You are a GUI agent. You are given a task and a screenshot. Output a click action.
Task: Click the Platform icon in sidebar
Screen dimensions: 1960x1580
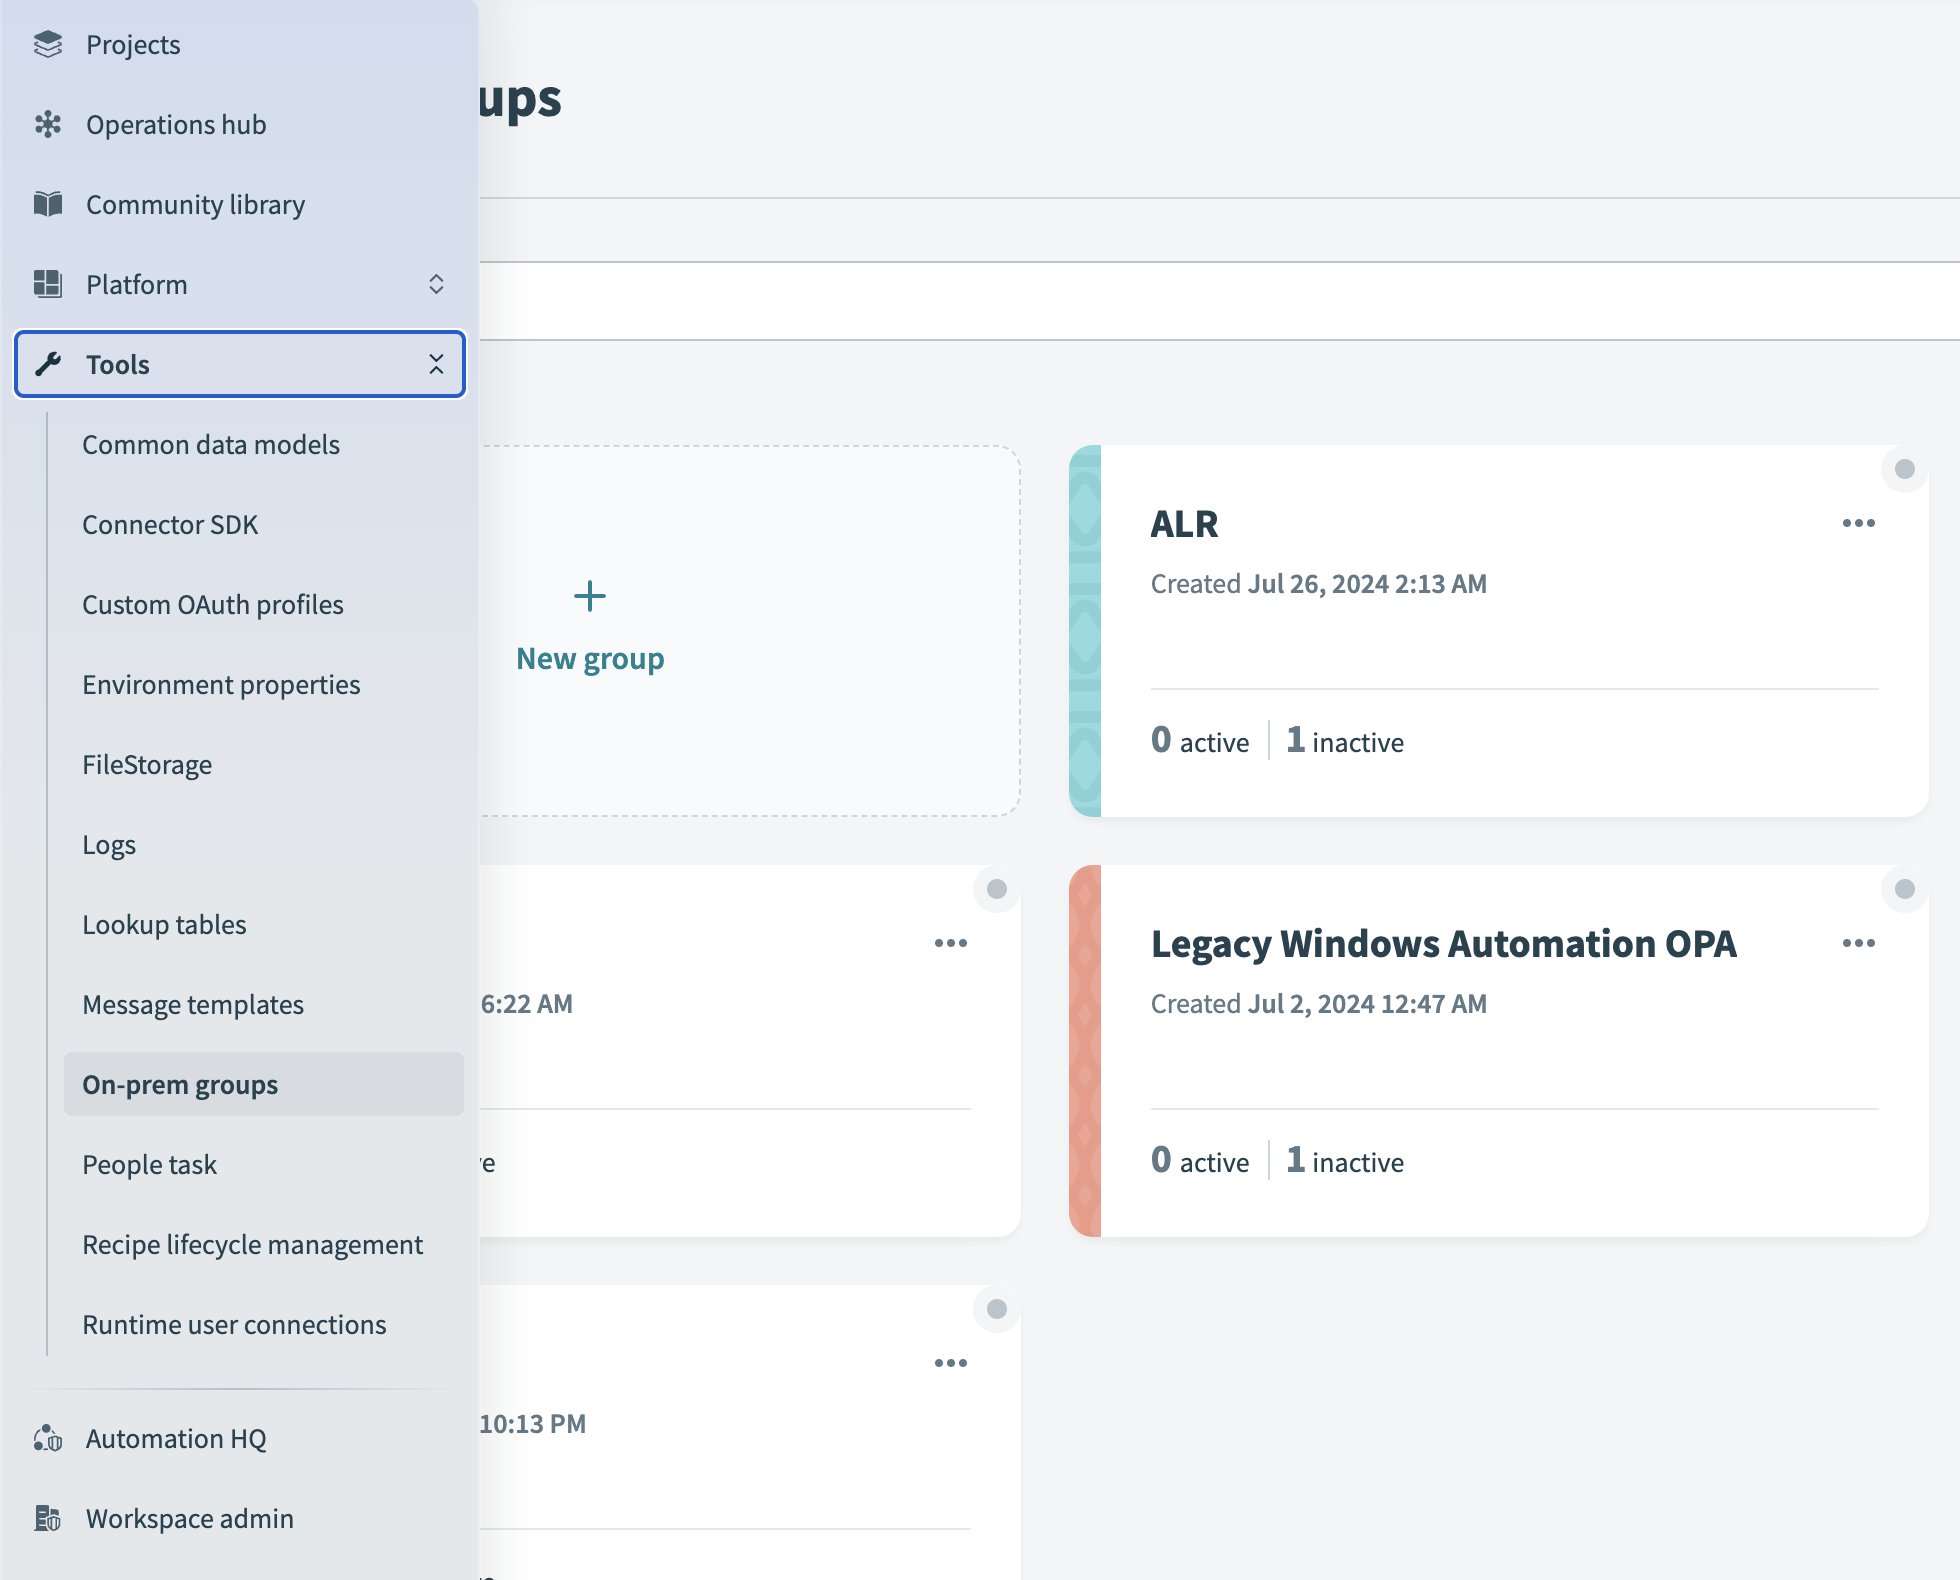click(48, 282)
